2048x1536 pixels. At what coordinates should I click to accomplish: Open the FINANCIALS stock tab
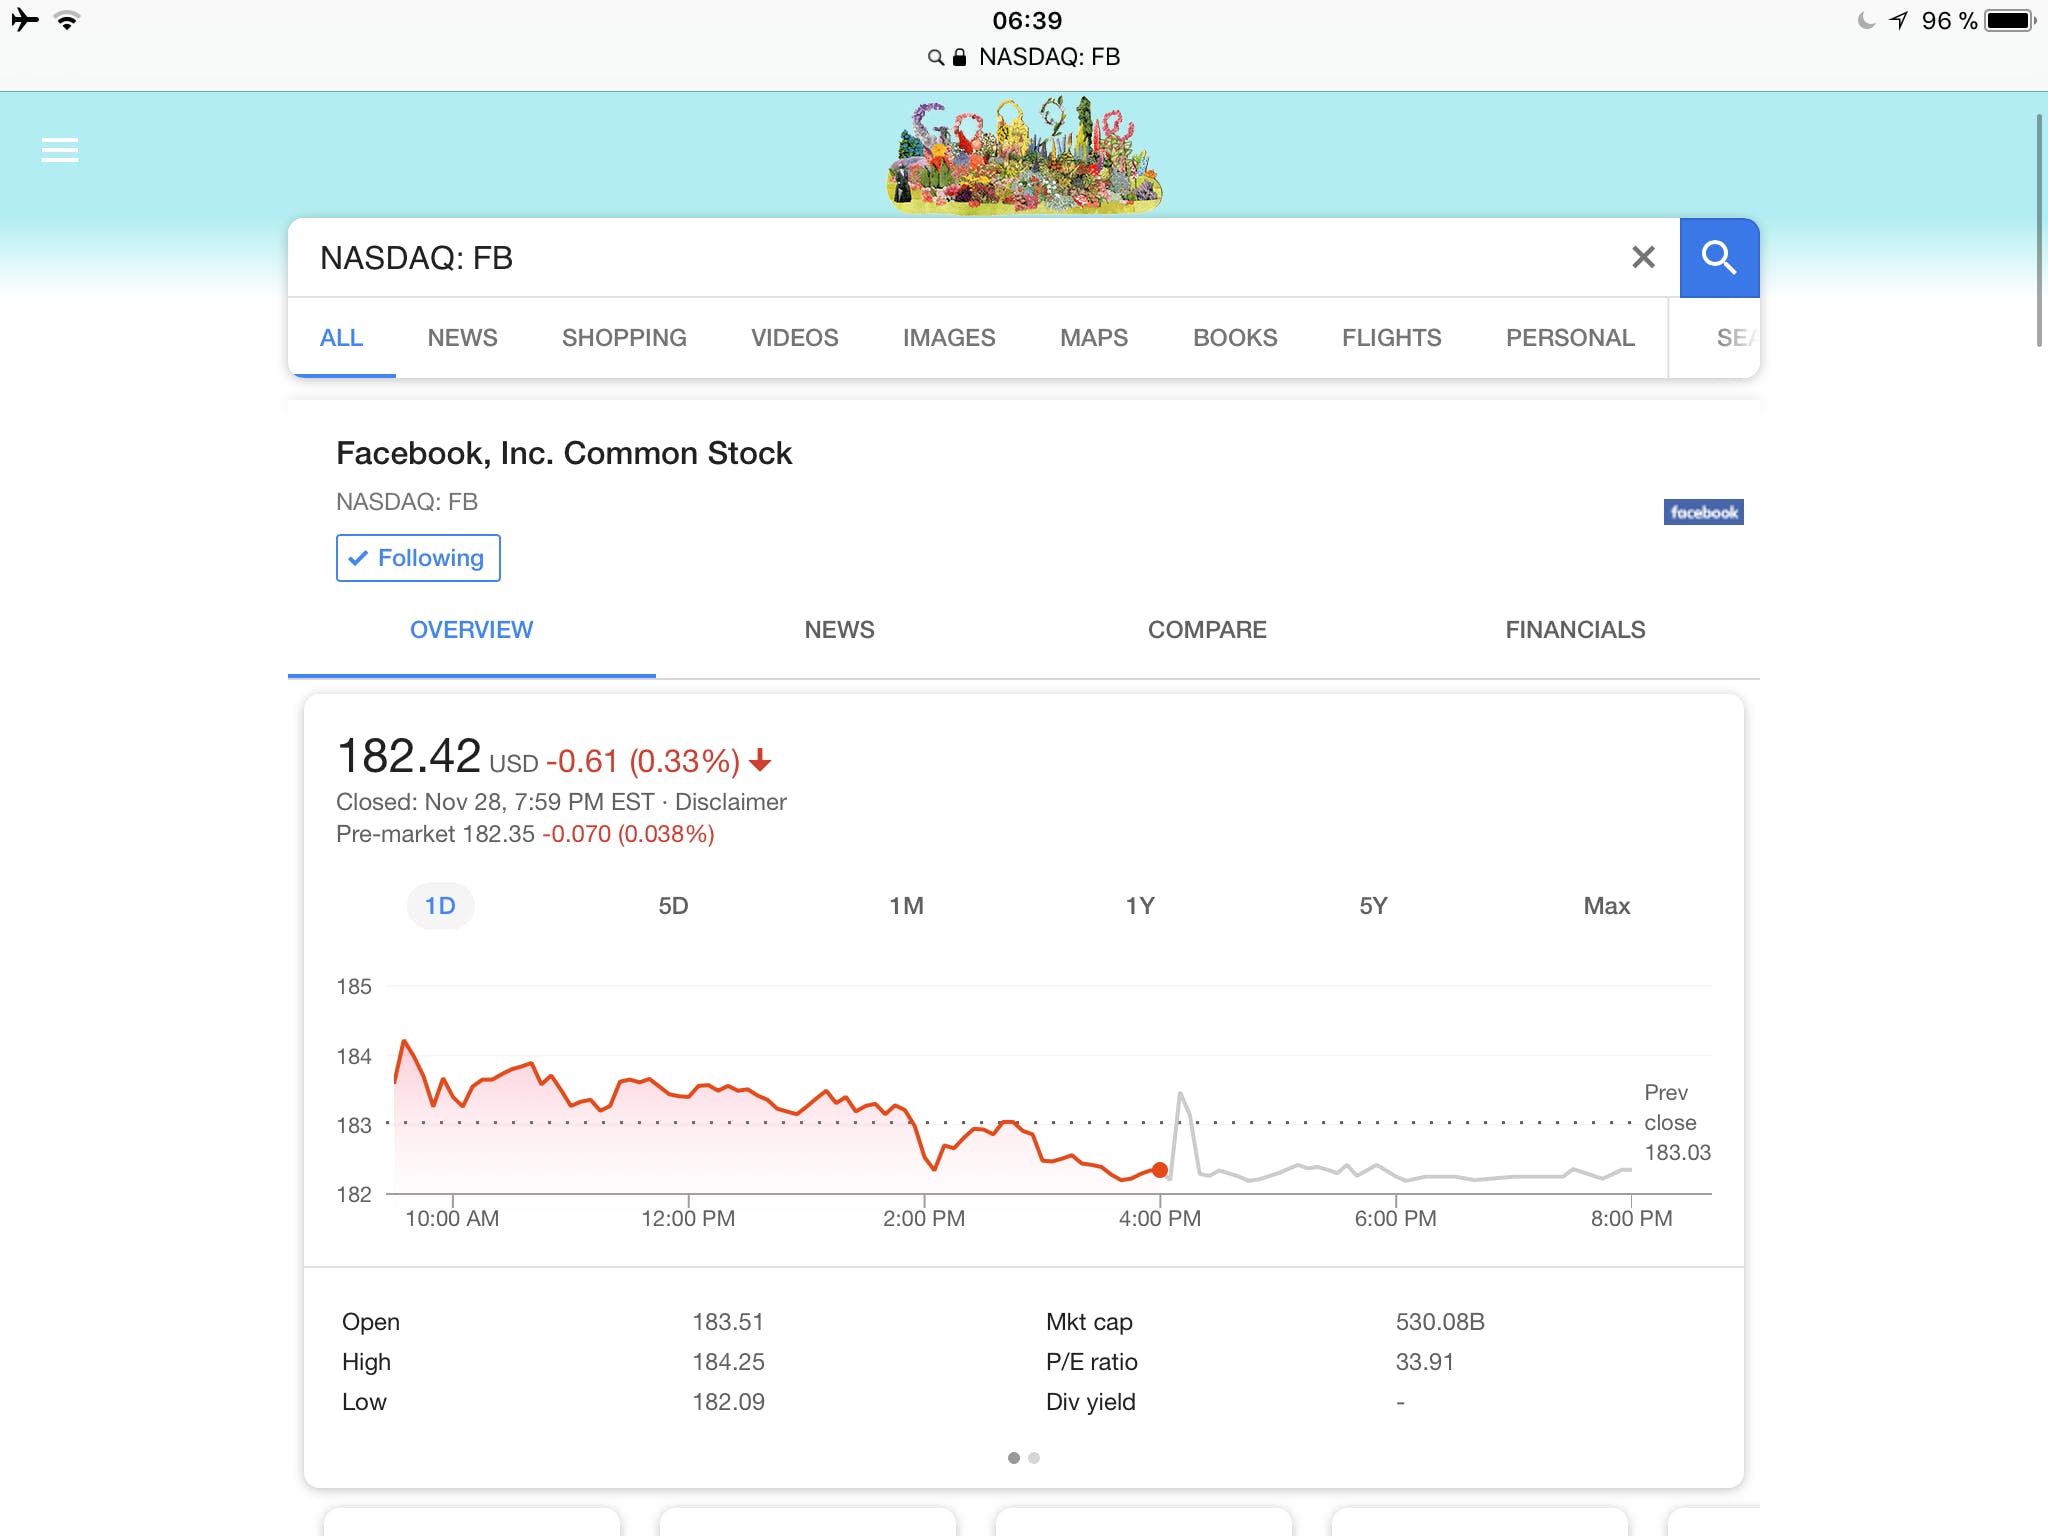1576,630
